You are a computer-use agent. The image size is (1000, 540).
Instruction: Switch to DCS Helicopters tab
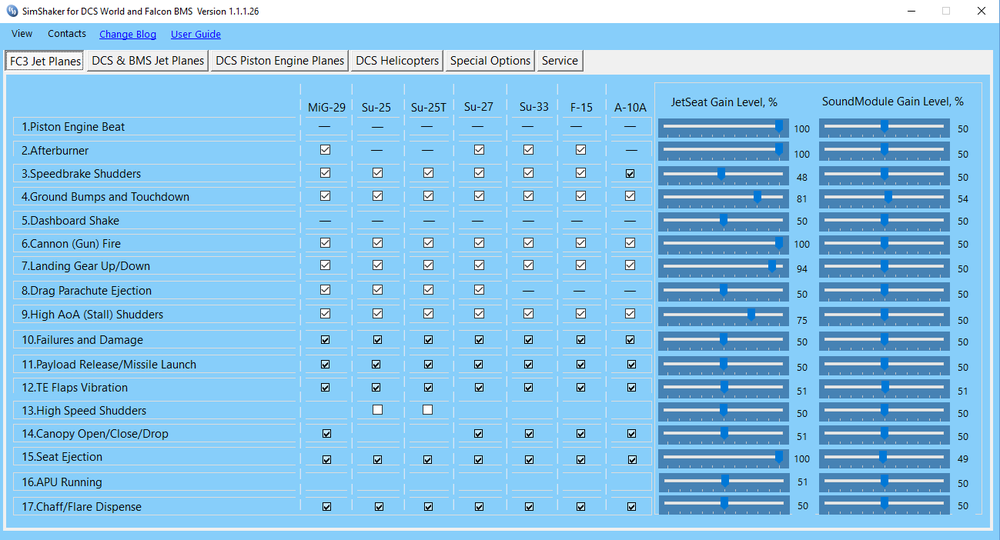(397, 61)
